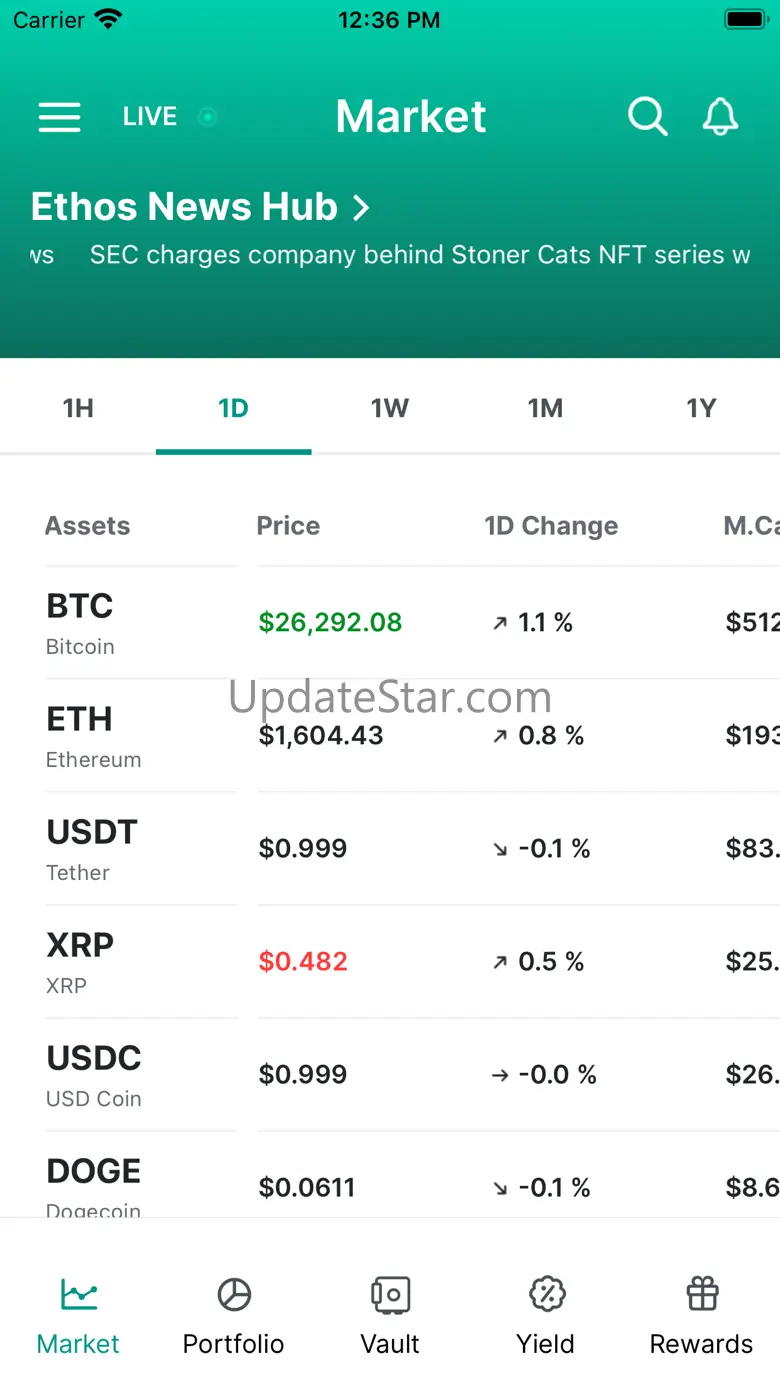Image resolution: width=780 pixels, height=1387 pixels.
Task: Open notifications bell icon
Action: (720, 117)
